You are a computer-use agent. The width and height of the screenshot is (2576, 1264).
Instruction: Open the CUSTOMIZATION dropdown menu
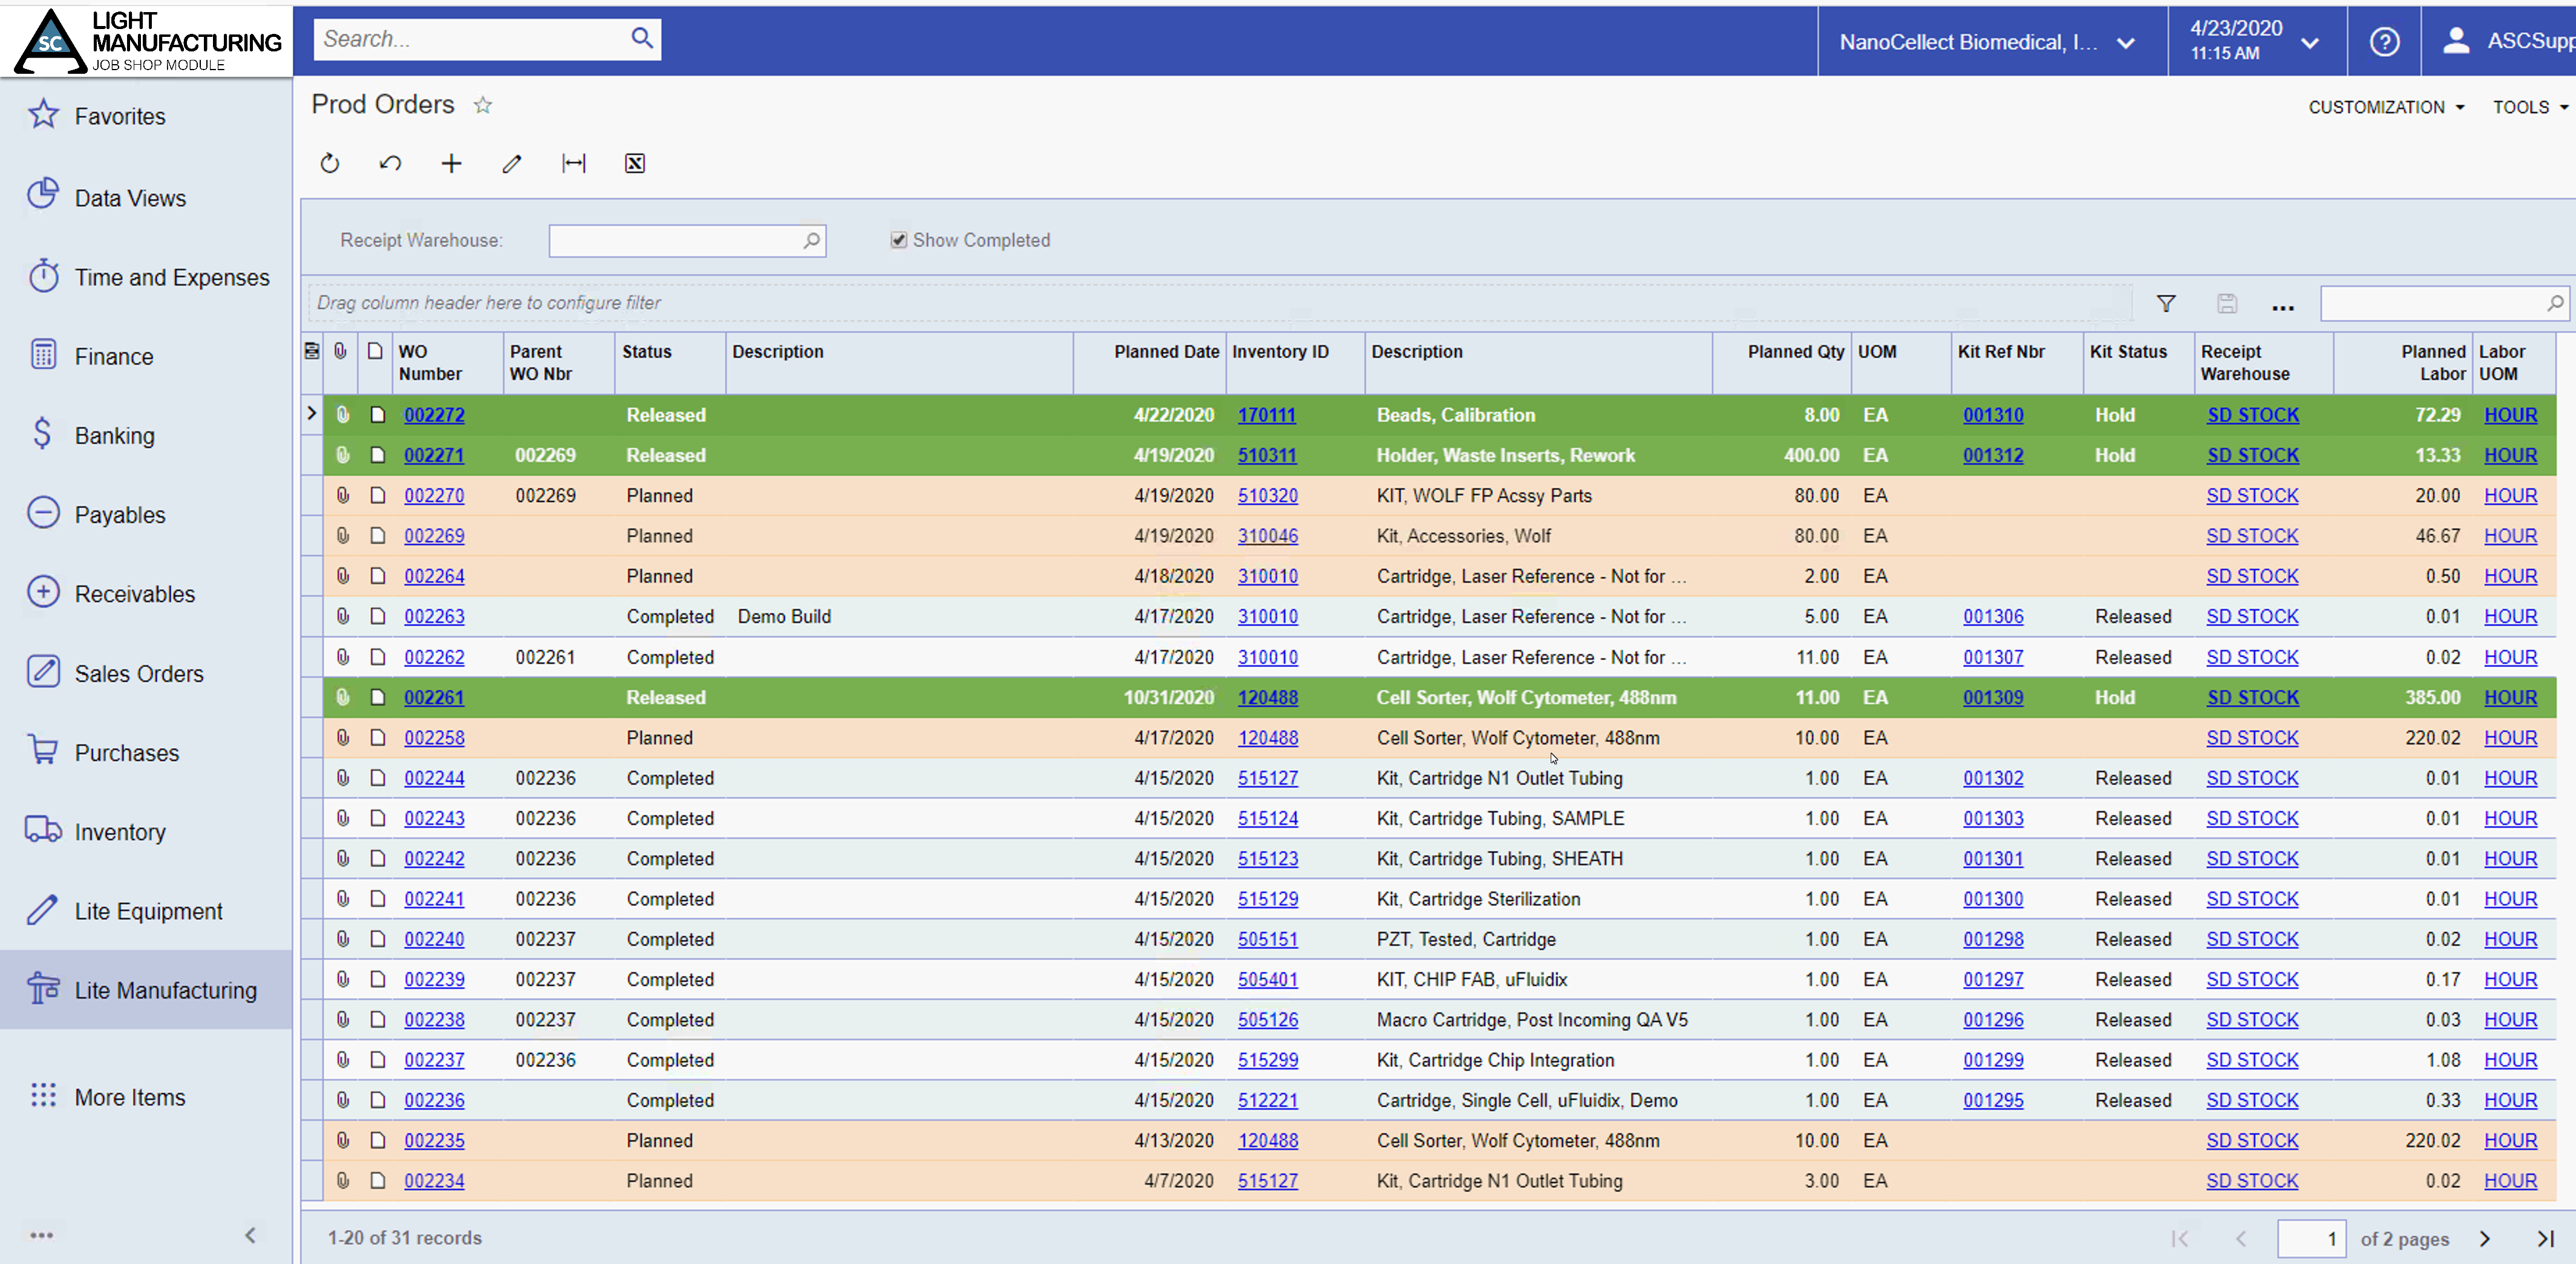[x=2386, y=107]
